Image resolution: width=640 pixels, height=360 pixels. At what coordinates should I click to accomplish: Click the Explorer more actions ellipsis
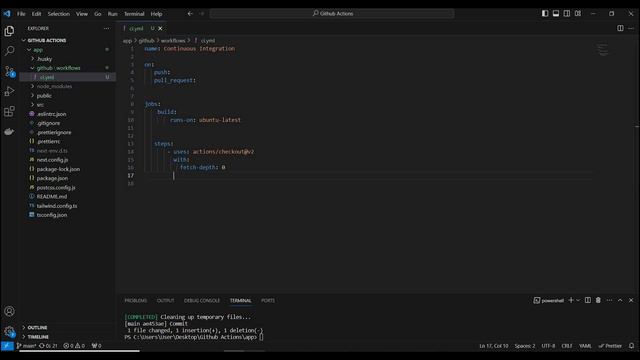107,29
